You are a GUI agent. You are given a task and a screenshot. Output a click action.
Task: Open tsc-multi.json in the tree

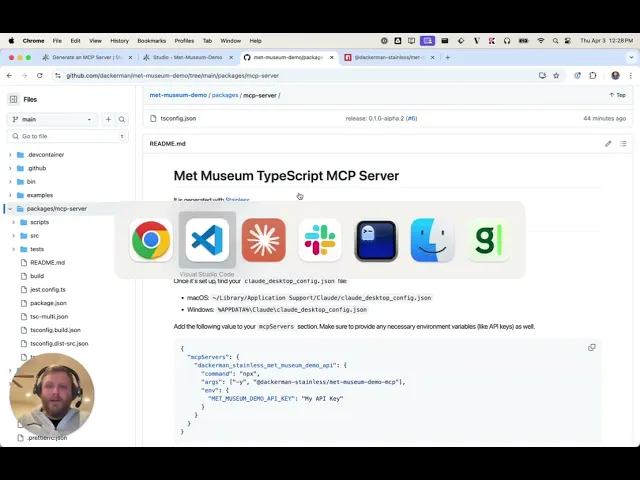tap(49, 316)
